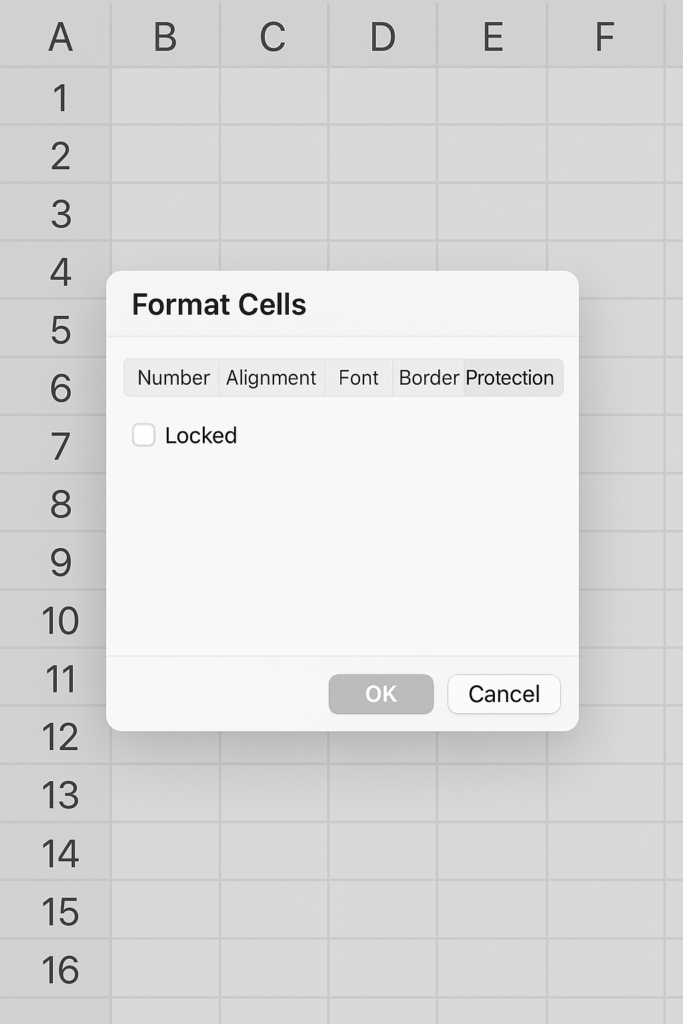
Task: Select column F header
Action: (605, 37)
